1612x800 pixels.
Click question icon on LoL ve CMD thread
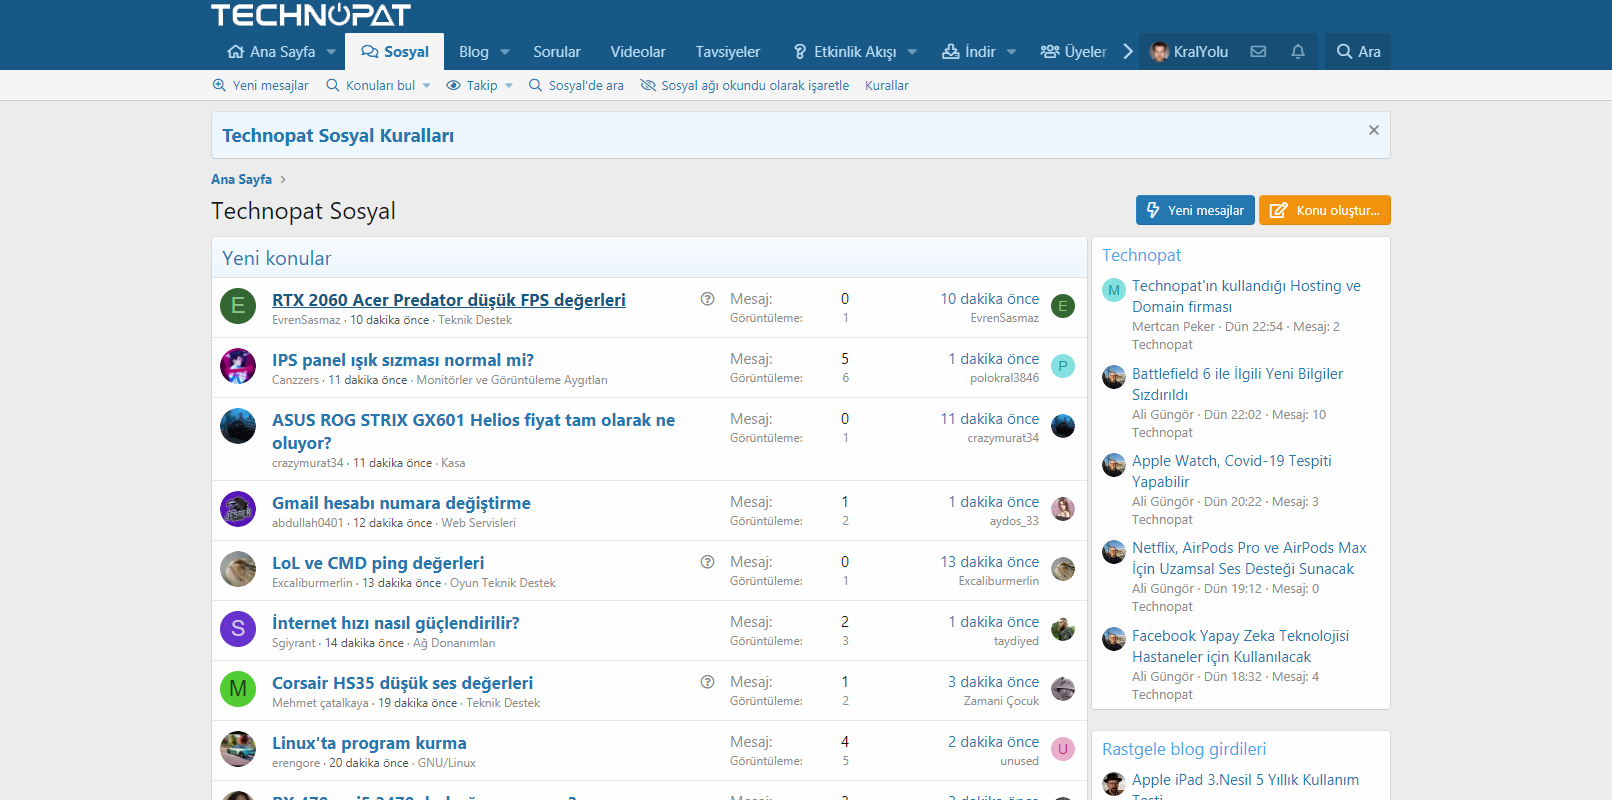pos(707,562)
